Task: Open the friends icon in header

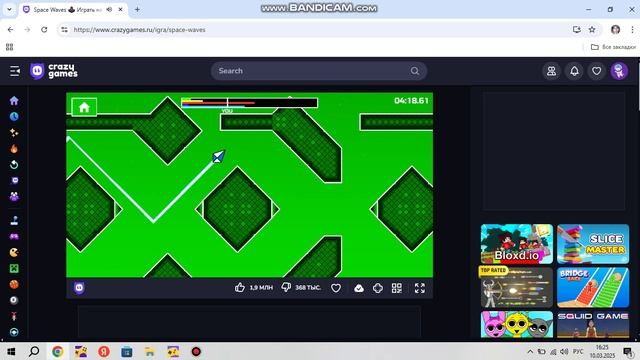Action: (x=551, y=71)
